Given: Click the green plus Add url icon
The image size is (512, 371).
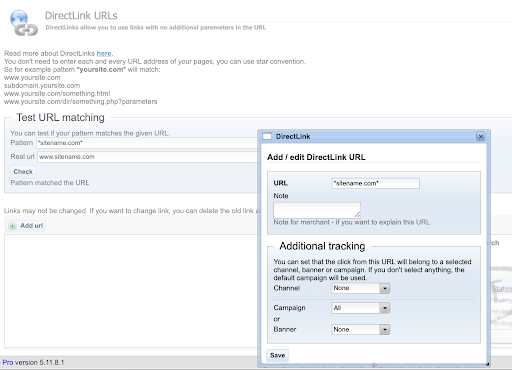Looking at the screenshot, I should (x=12, y=226).
